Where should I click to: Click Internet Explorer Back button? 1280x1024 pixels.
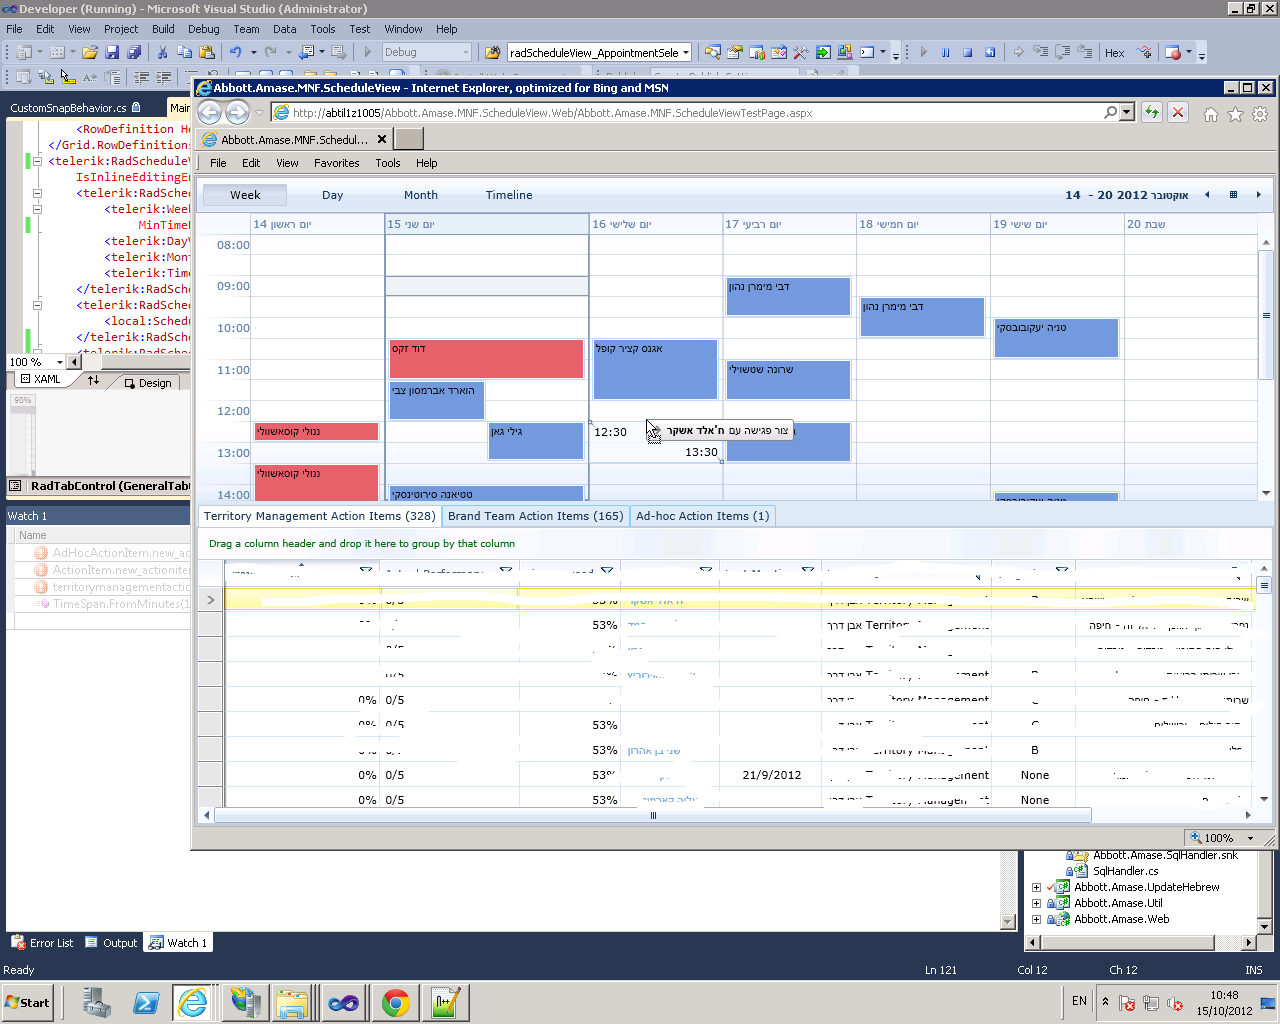209,112
